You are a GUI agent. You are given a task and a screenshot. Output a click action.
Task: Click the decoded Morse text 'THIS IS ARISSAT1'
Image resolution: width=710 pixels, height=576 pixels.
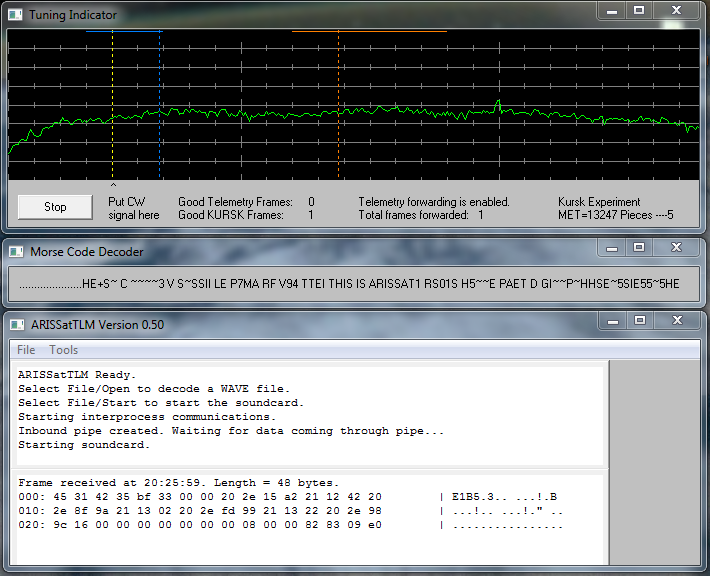pyautogui.click(x=374, y=284)
